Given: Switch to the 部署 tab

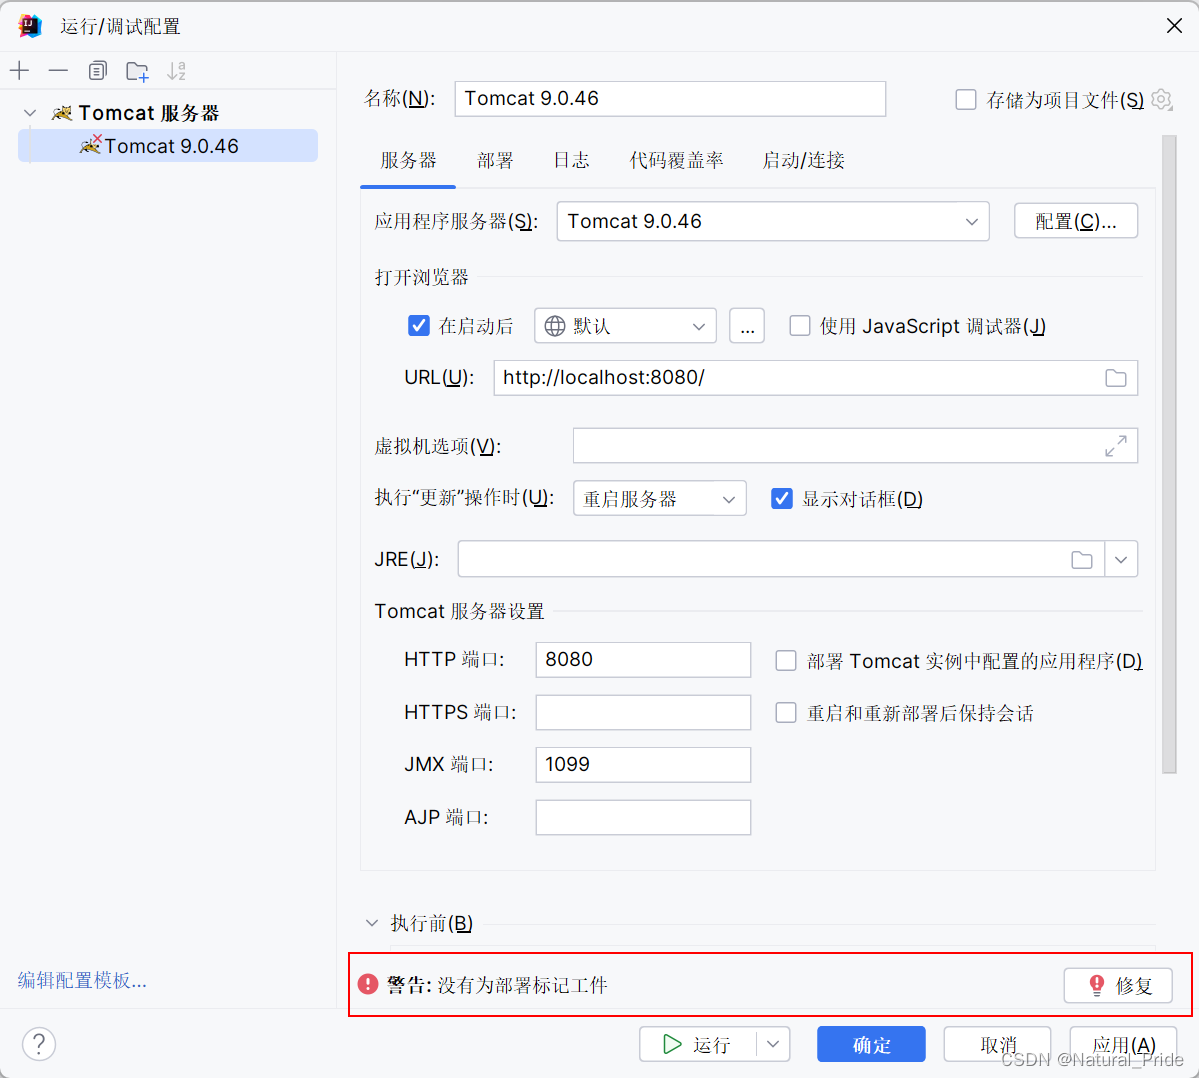Looking at the screenshot, I should [496, 161].
